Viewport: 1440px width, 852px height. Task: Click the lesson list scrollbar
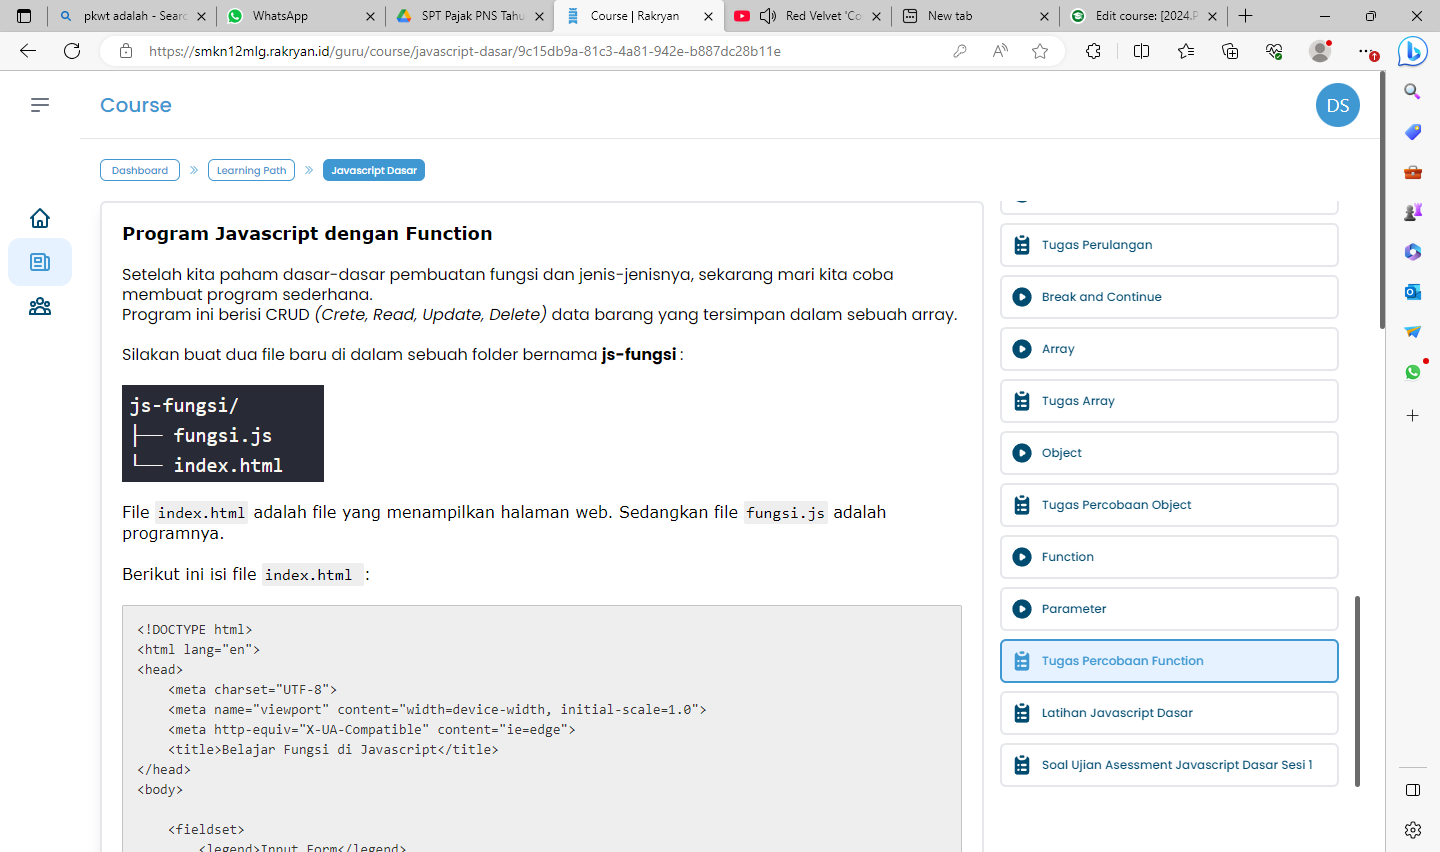click(x=1357, y=691)
